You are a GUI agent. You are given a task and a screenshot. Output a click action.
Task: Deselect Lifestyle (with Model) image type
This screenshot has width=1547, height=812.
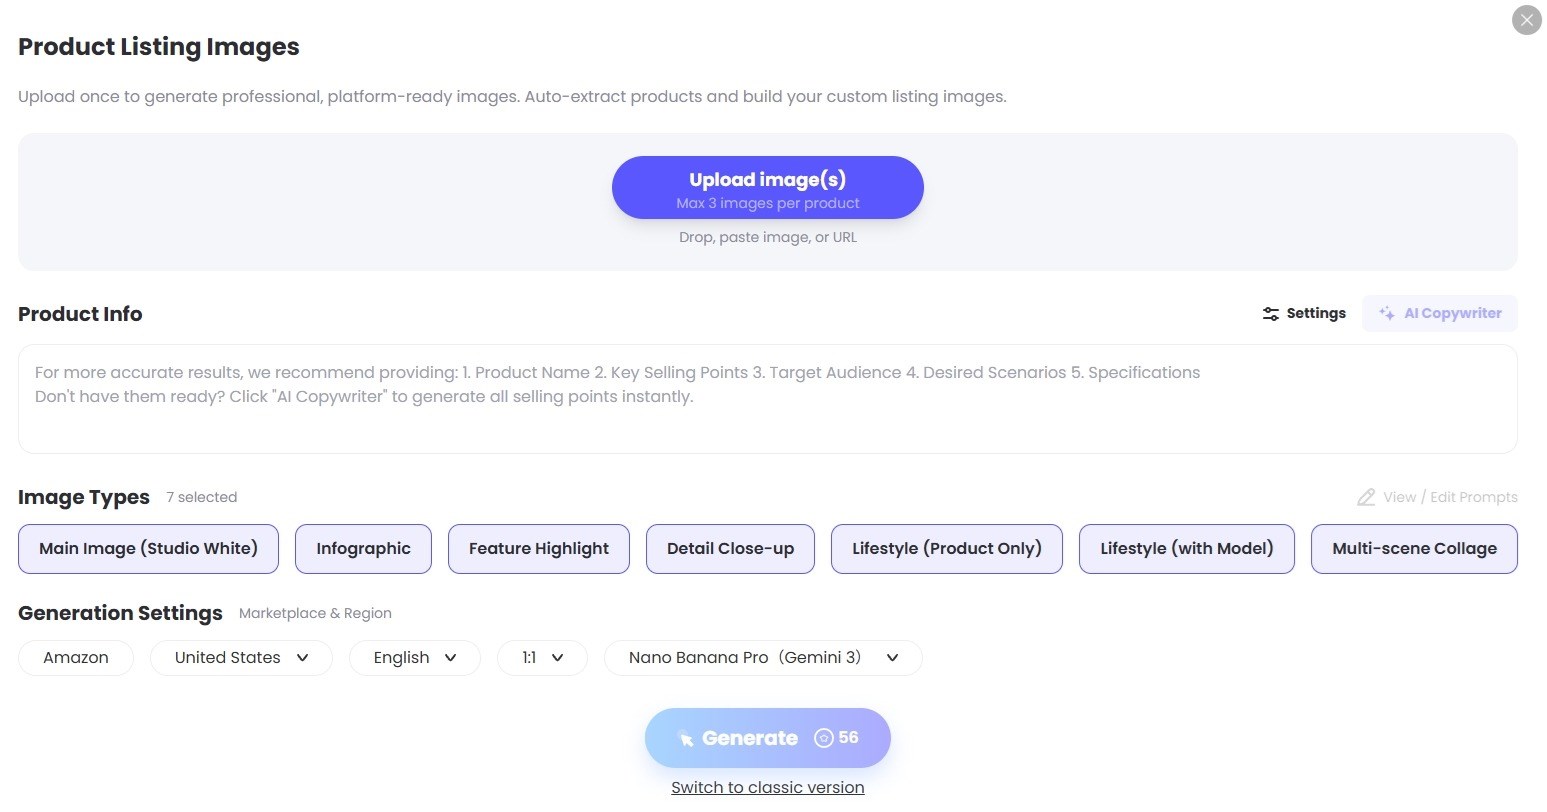[1186, 549]
